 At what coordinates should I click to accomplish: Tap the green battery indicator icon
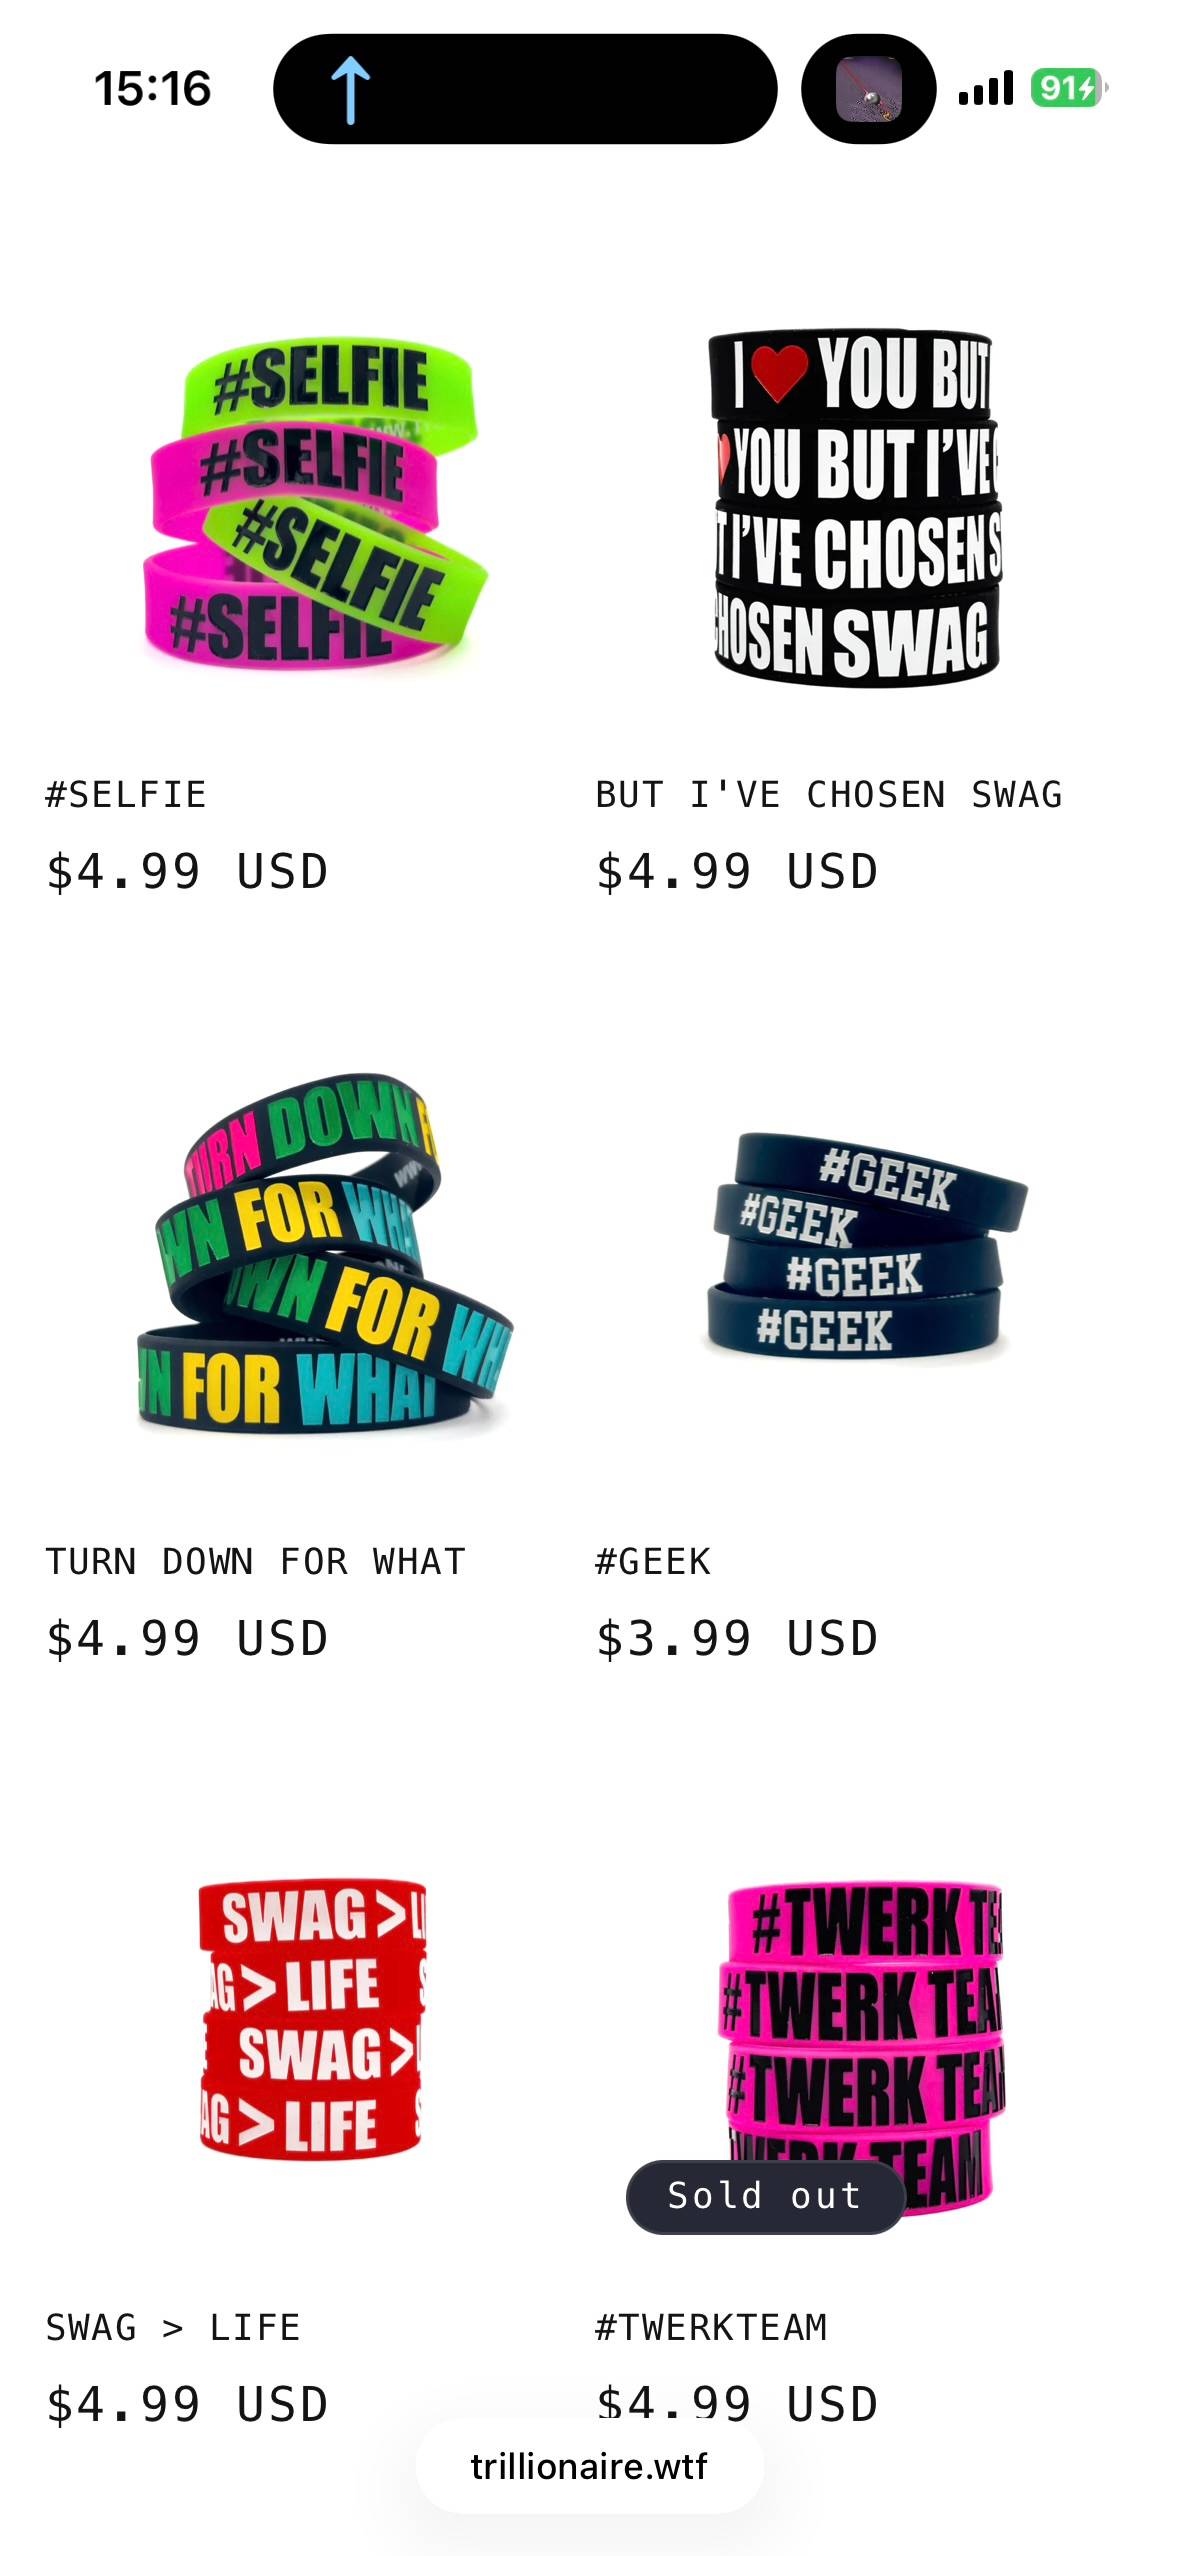tap(1068, 89)
